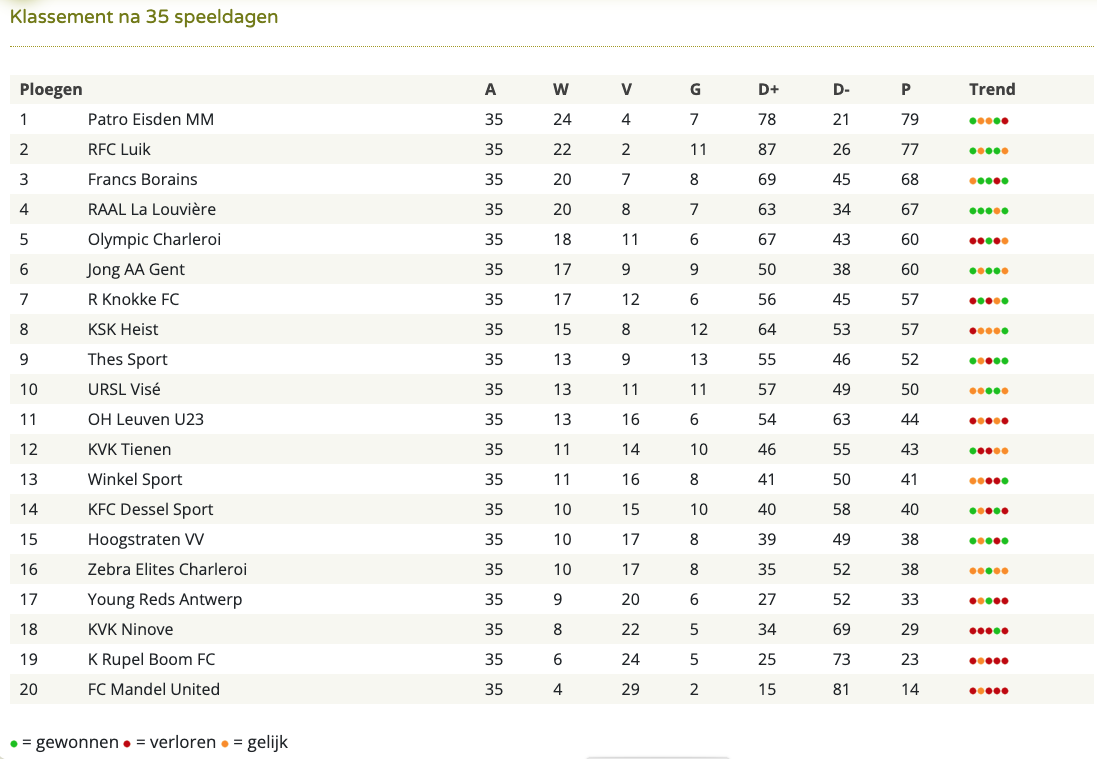
Task: Click the D+ column header
Action: 768,90
